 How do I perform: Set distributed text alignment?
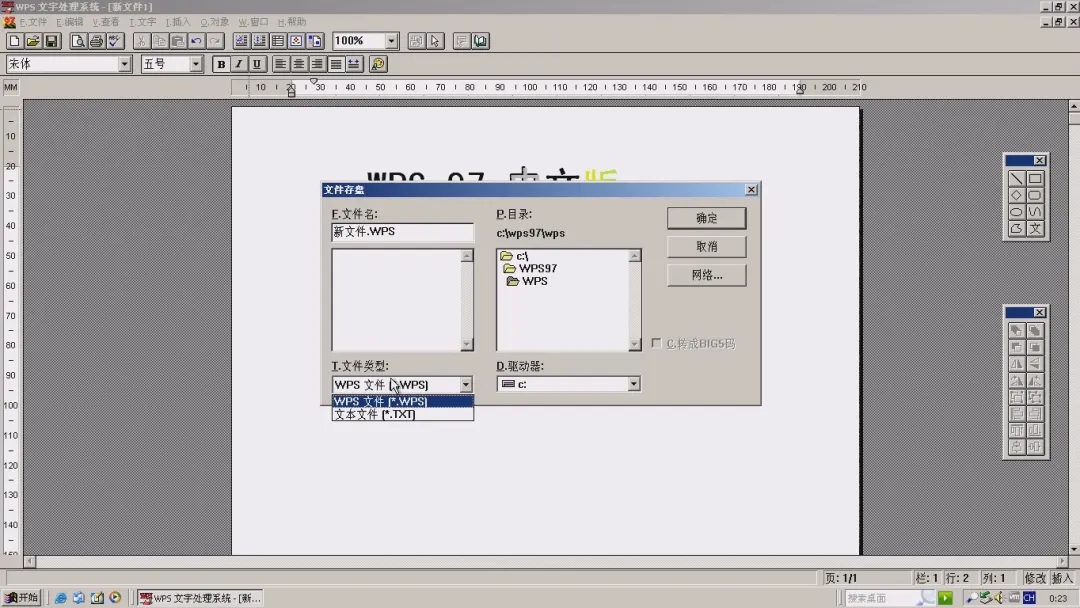(x=353, y=64)
